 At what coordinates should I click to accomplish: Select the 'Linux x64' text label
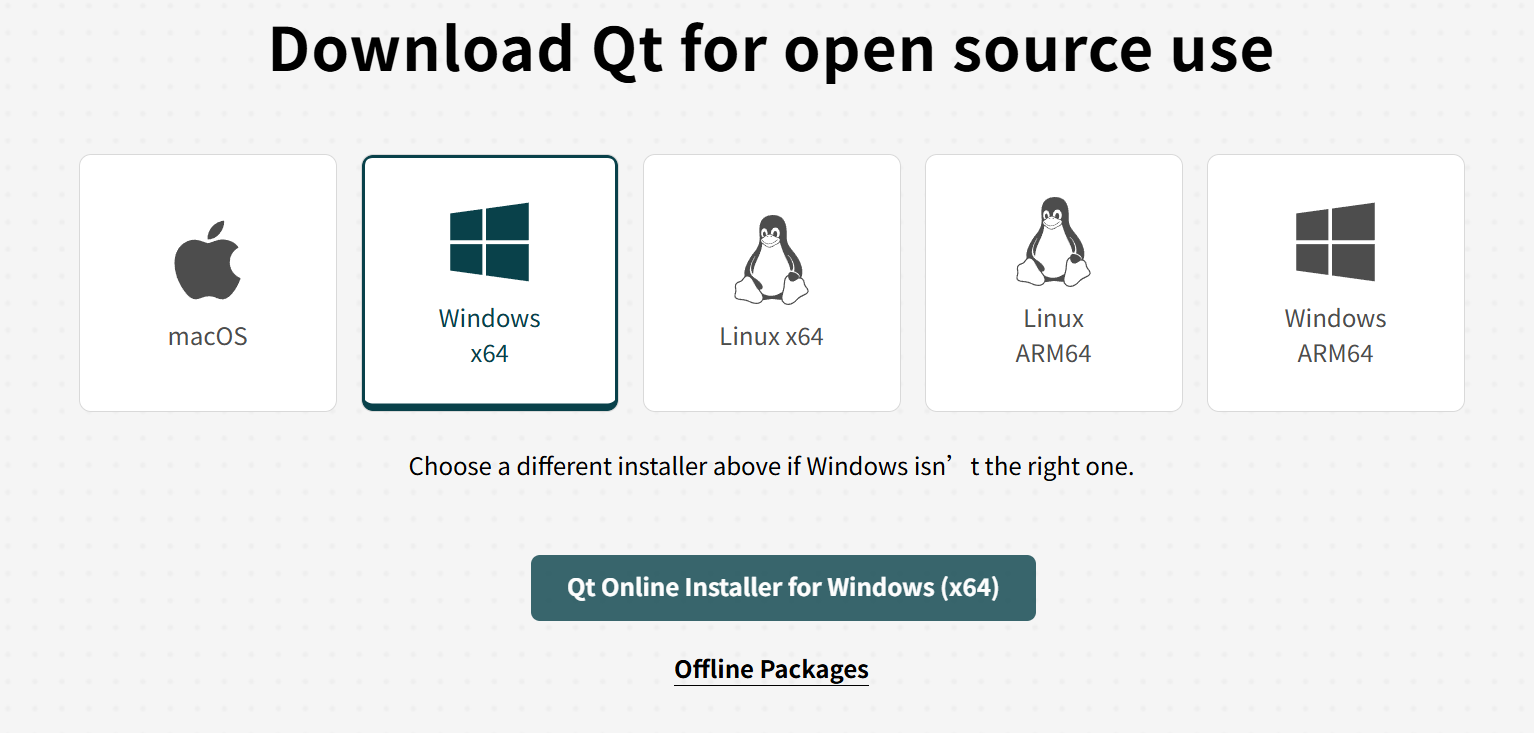click(x=772, y=336)
